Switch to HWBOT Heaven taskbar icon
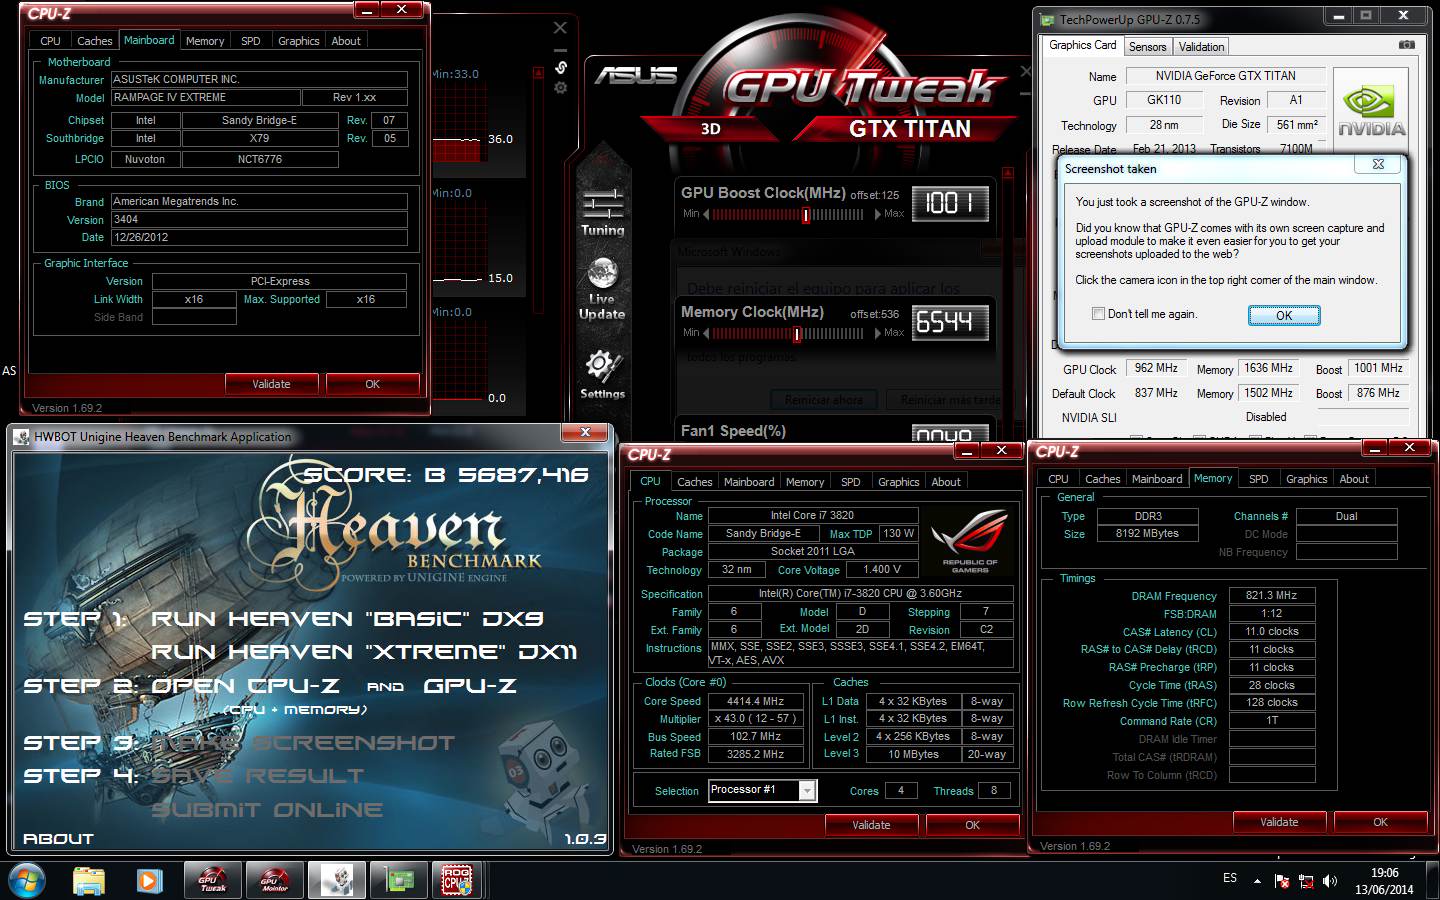Screen dimensions: 1440x900 [x=336, y=880]
